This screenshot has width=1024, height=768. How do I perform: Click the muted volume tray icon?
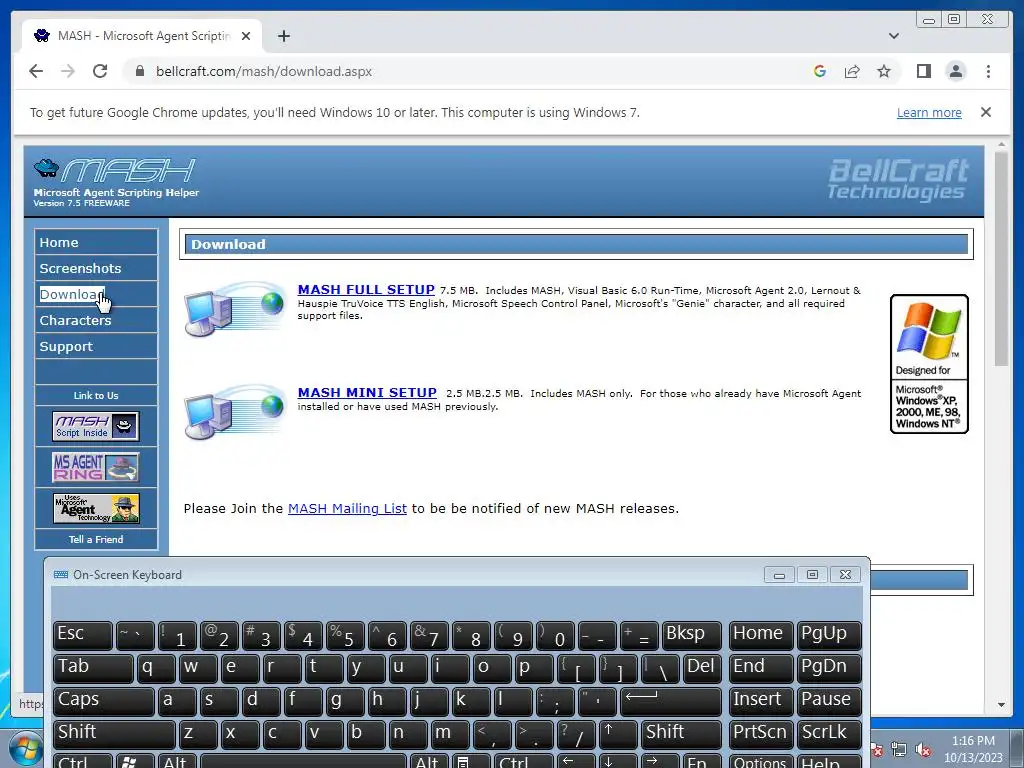pos(923,750)
